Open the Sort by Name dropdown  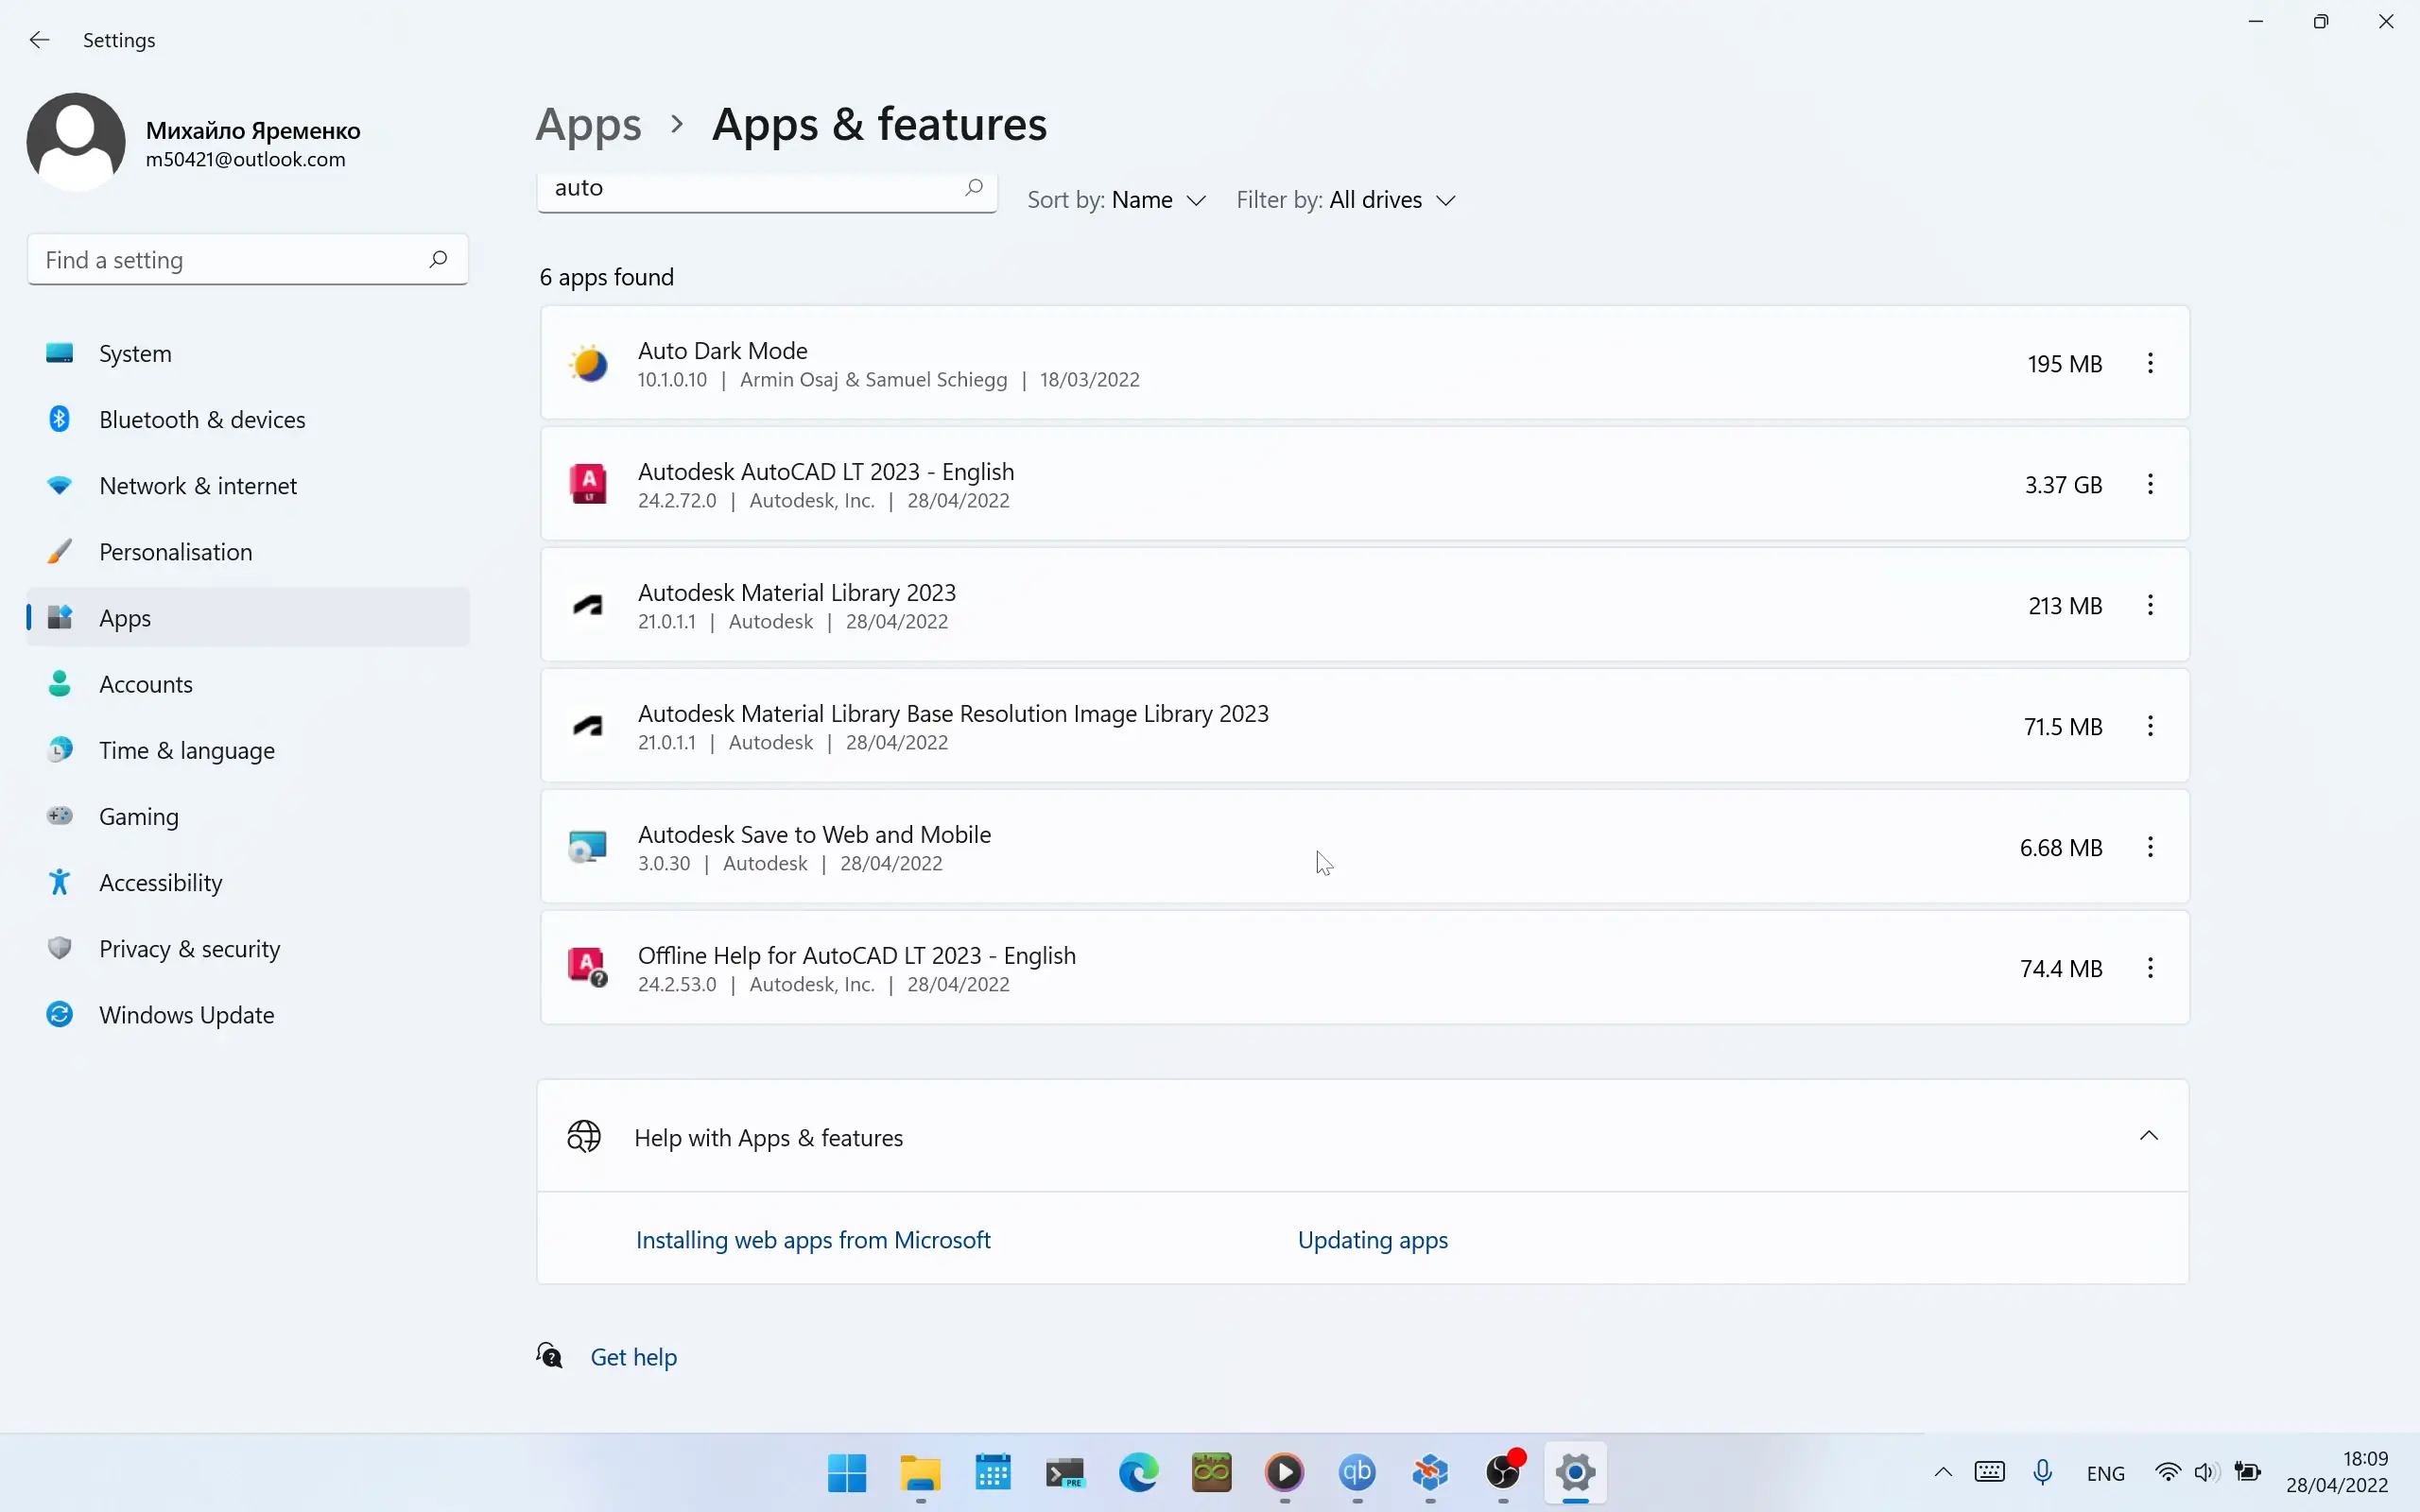pyautogui.click(x=1116, y=200)
